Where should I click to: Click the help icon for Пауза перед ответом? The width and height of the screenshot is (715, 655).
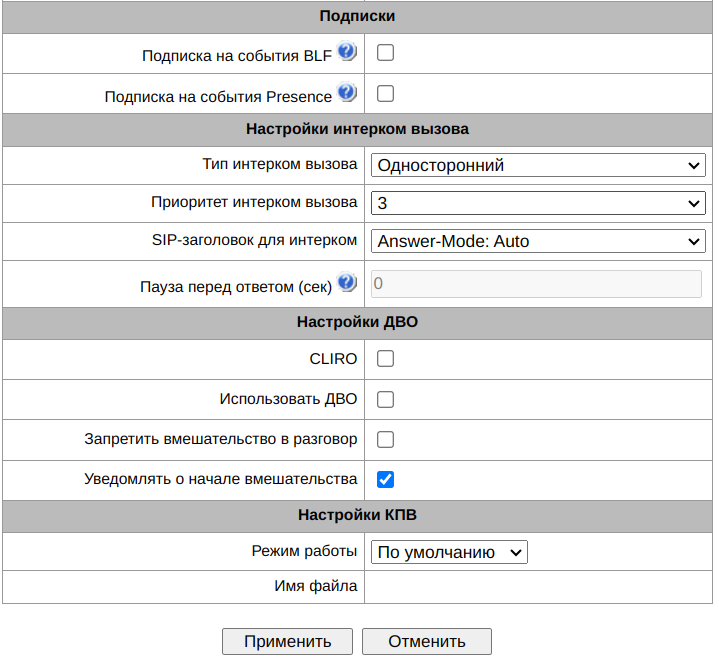(347, 282)
